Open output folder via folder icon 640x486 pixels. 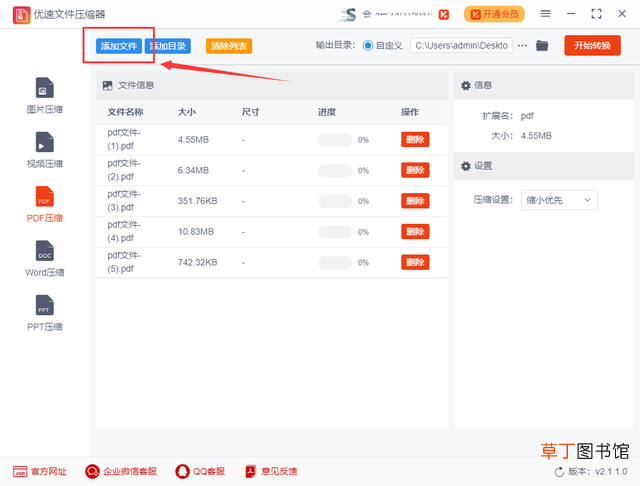542,45
